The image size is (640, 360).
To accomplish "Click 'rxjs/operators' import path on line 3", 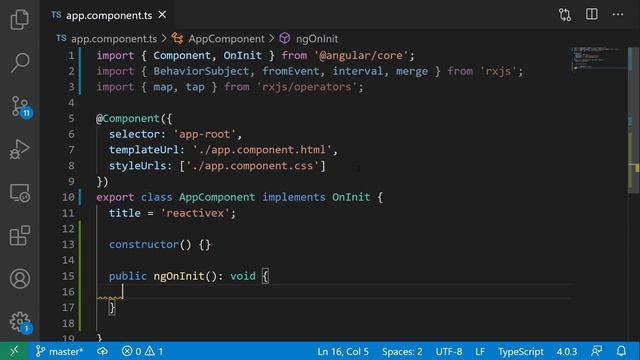I will click(307, 87).
